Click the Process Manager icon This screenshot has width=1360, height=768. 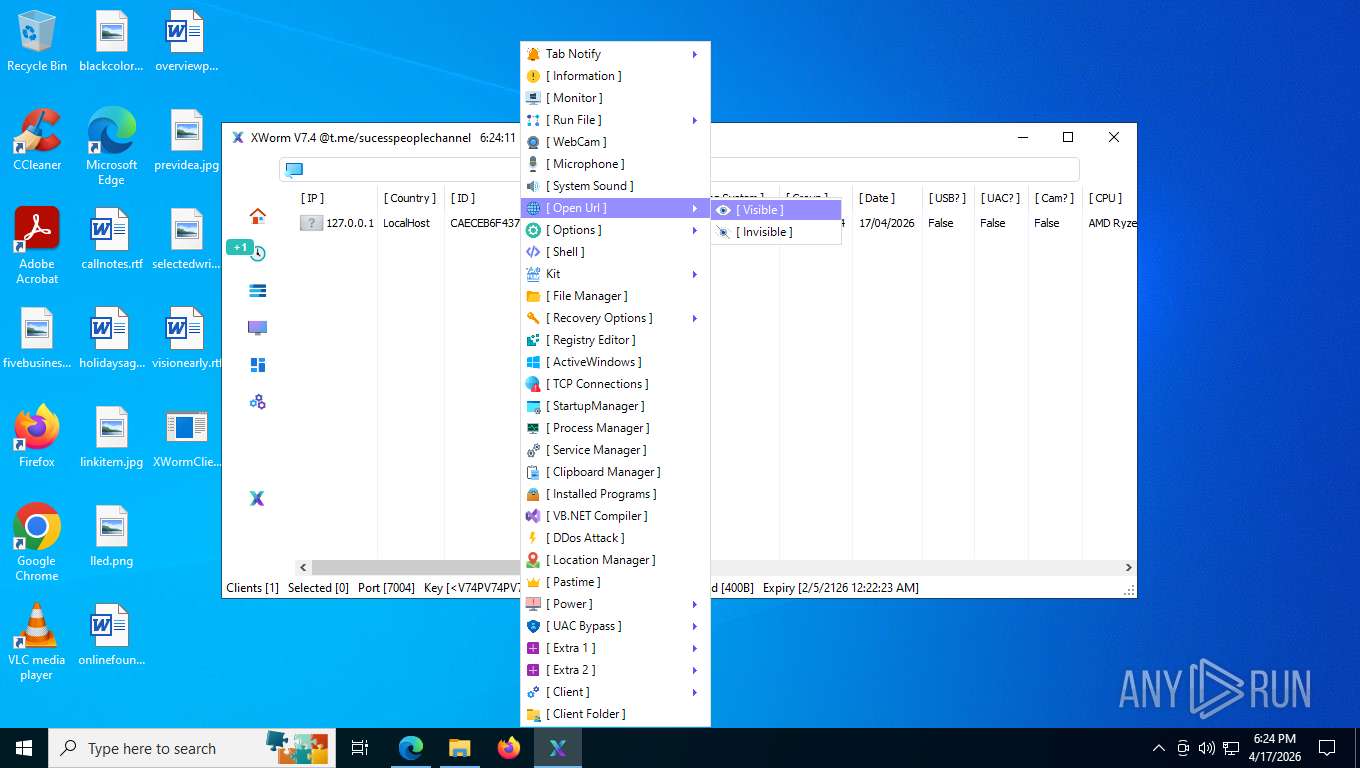pyautogui.click(x=533, y=428)
